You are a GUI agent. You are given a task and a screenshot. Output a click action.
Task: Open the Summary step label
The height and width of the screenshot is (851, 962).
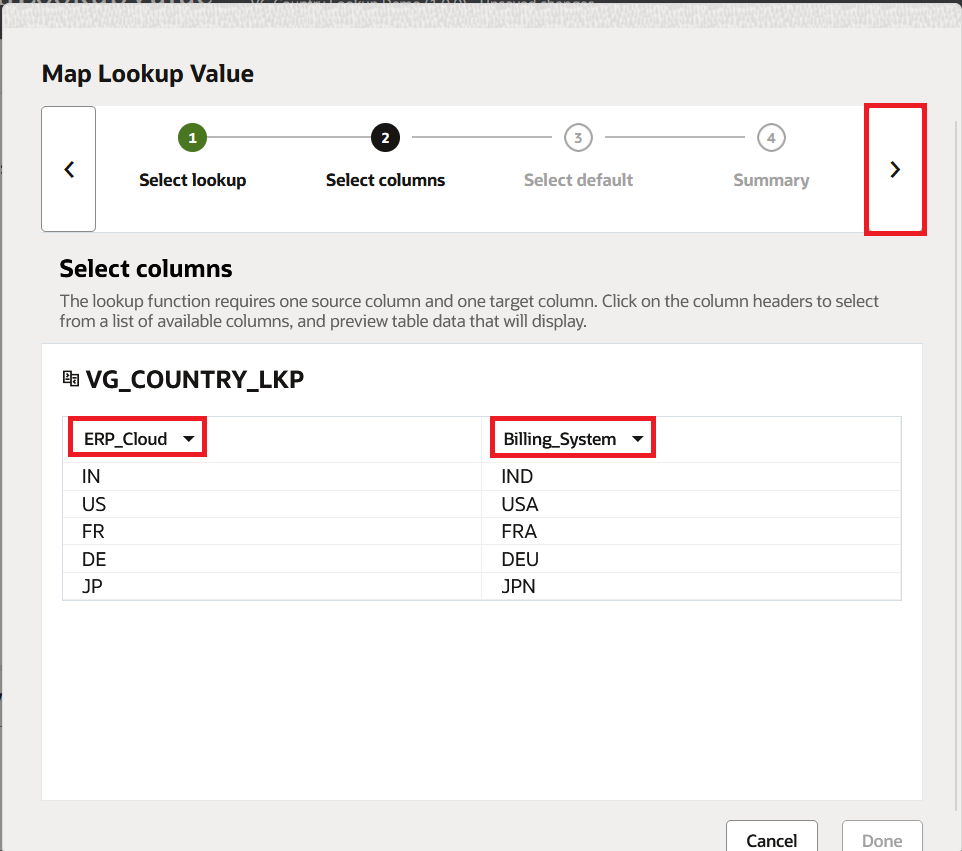pos(771,181)
